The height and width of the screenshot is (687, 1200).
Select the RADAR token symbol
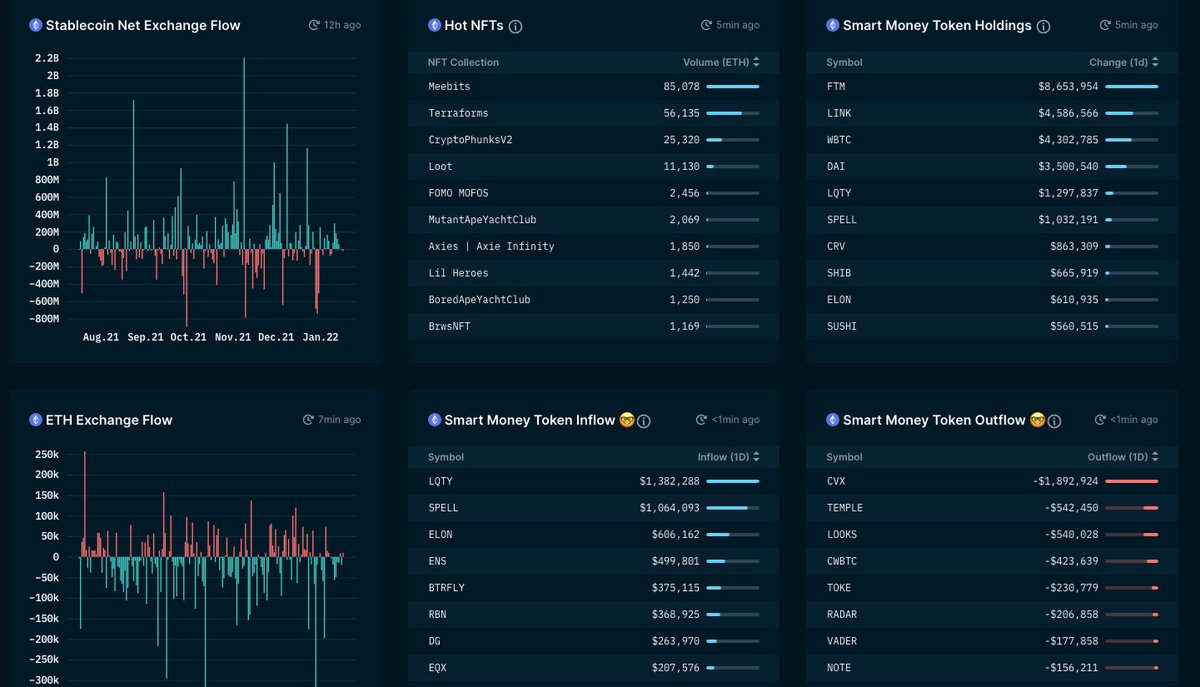click(x=842, y=615)
